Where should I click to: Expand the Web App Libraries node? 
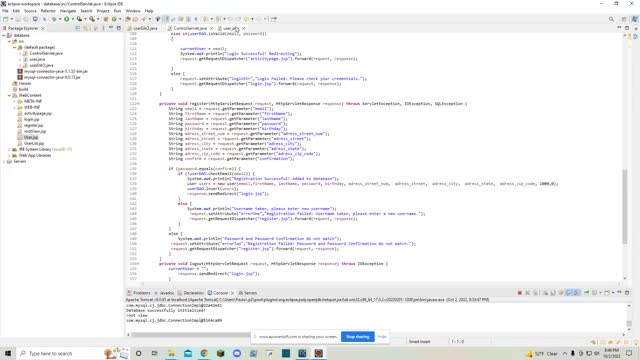9,155
